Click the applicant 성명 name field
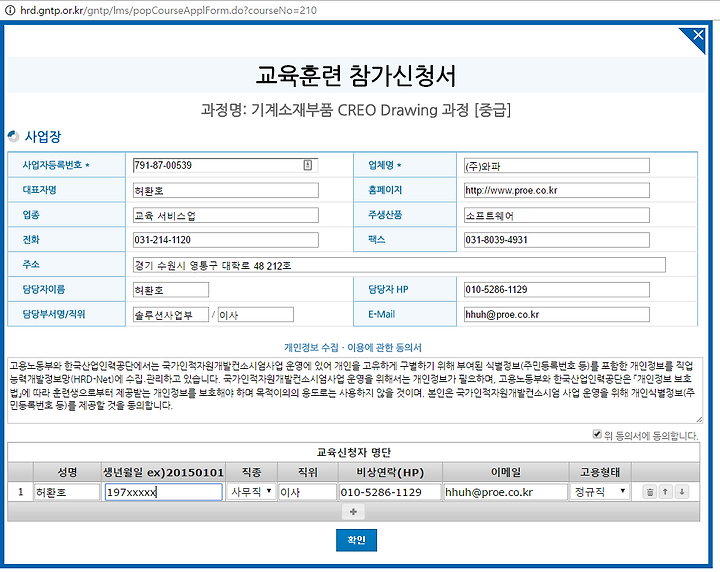The image size is (720, 572). tap(67, 492)
